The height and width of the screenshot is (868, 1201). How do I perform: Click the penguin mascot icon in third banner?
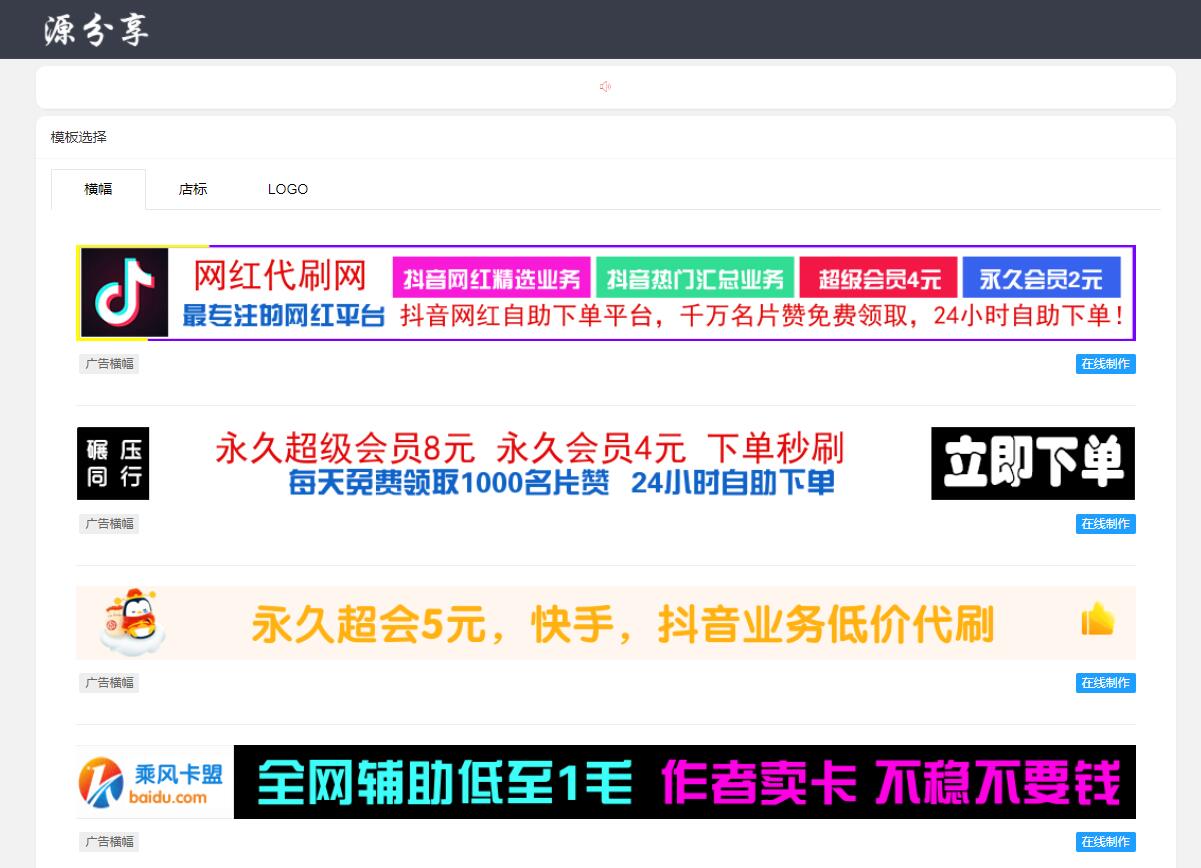(x=132, y=623)
